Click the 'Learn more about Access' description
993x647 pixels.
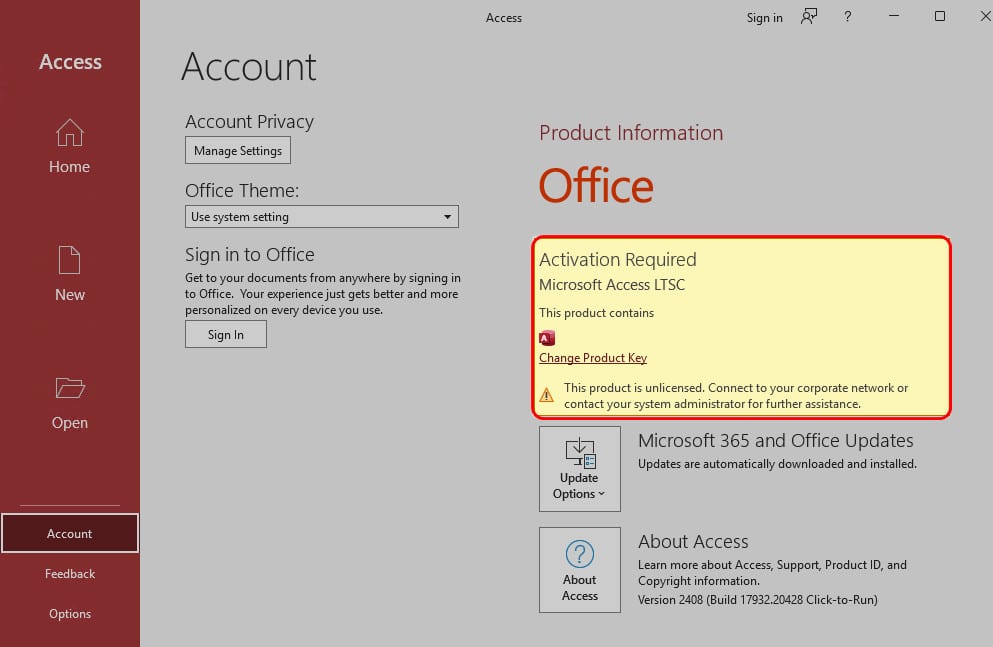pyautogui.click(x=772, y=573)
